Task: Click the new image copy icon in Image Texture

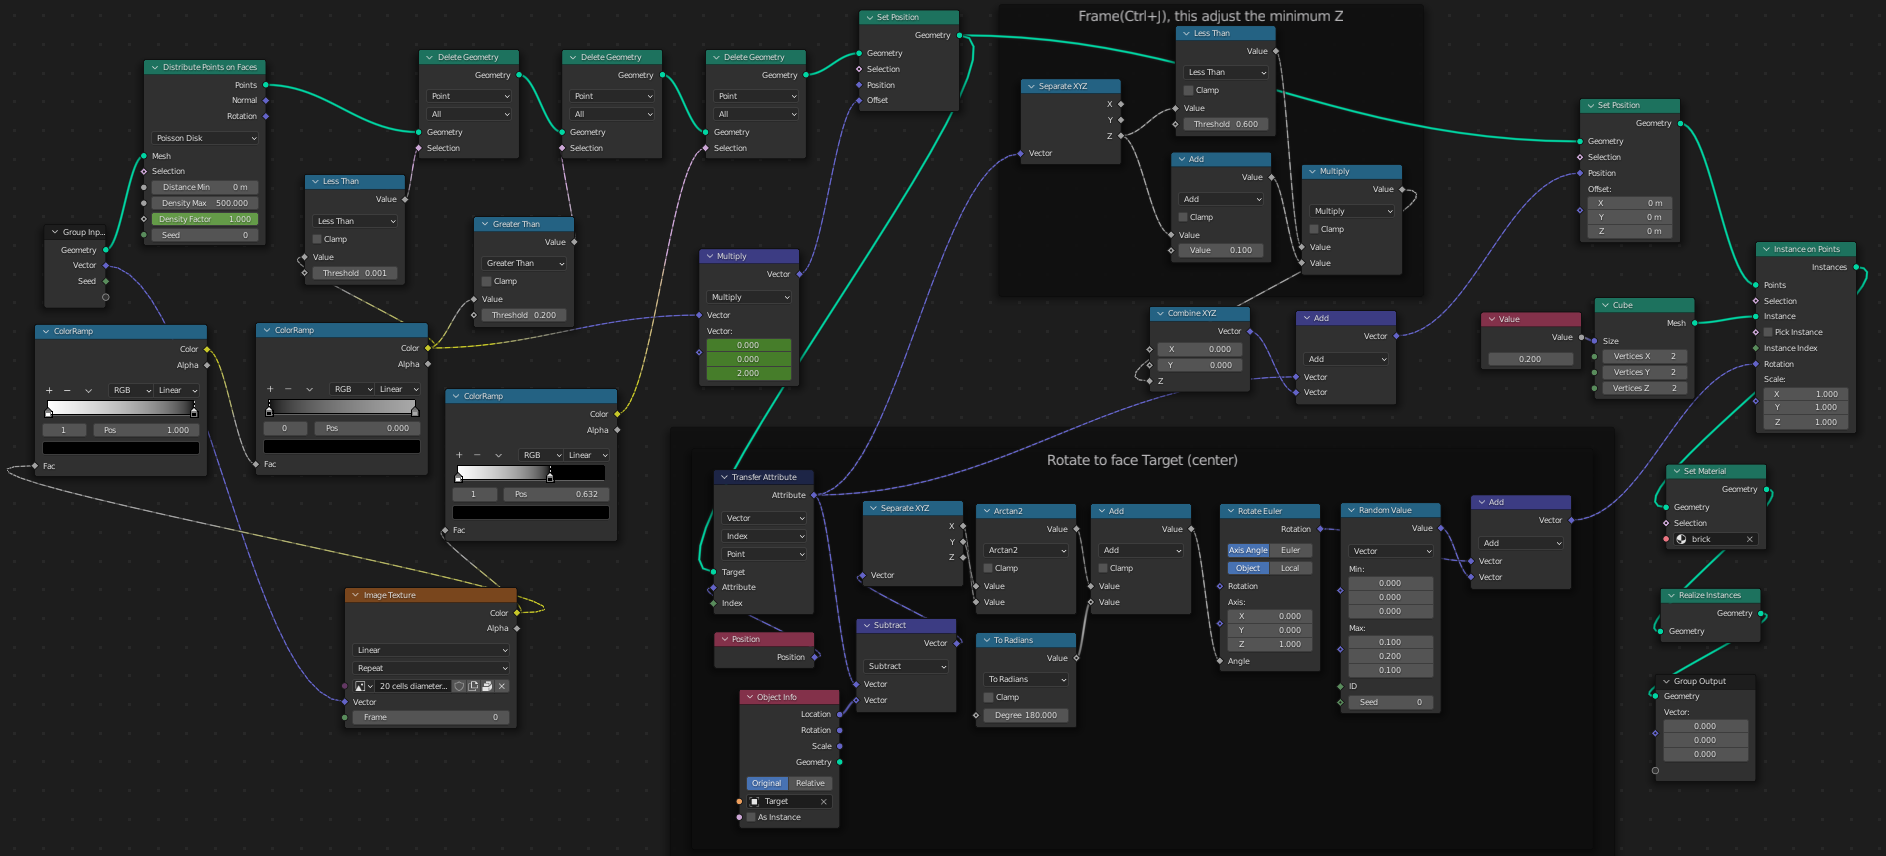Action: pyautogui.click(x=473, y=686)
